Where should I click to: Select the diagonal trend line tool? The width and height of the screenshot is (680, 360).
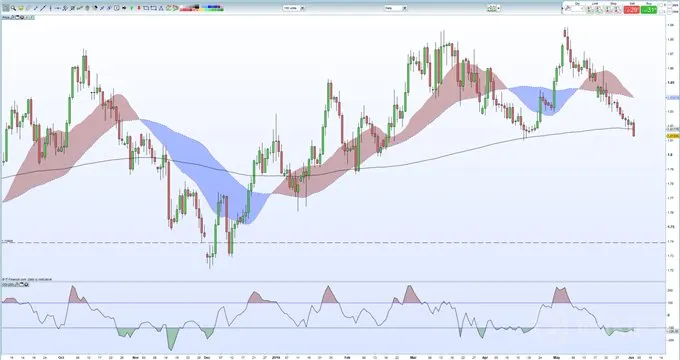pos(43,8)
